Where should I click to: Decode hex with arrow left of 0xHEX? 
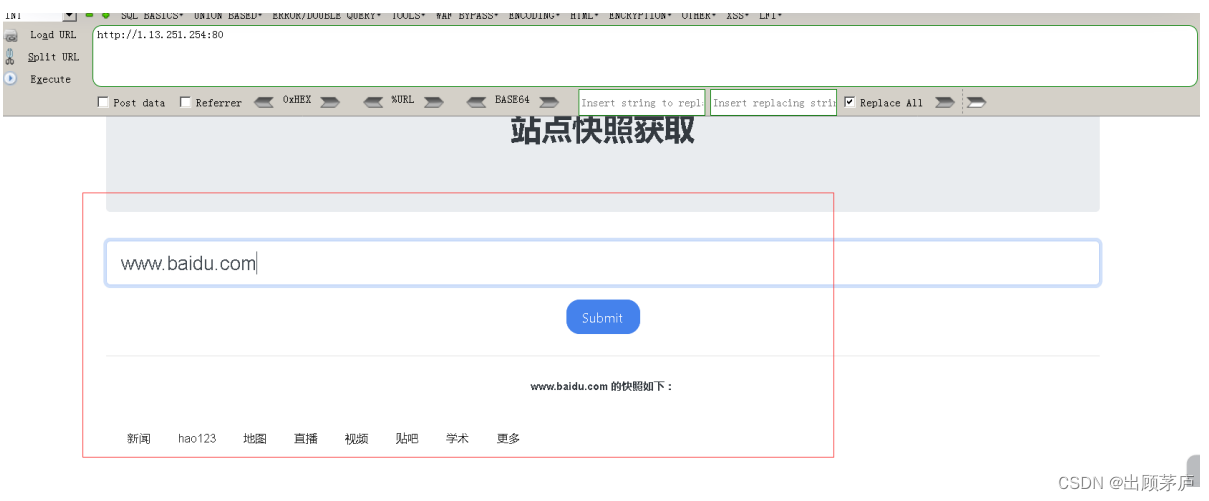(264, 102)
